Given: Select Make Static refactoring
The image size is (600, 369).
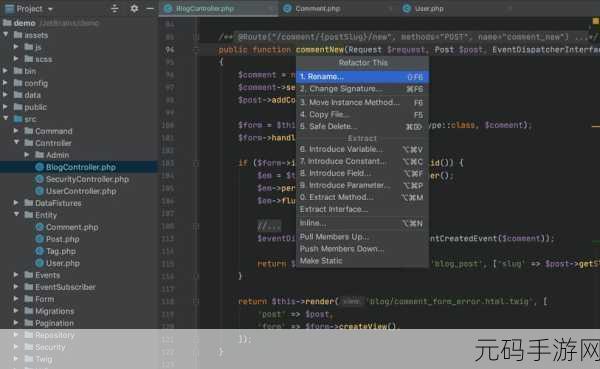Looking at the screenshot, I should (362, 261).
